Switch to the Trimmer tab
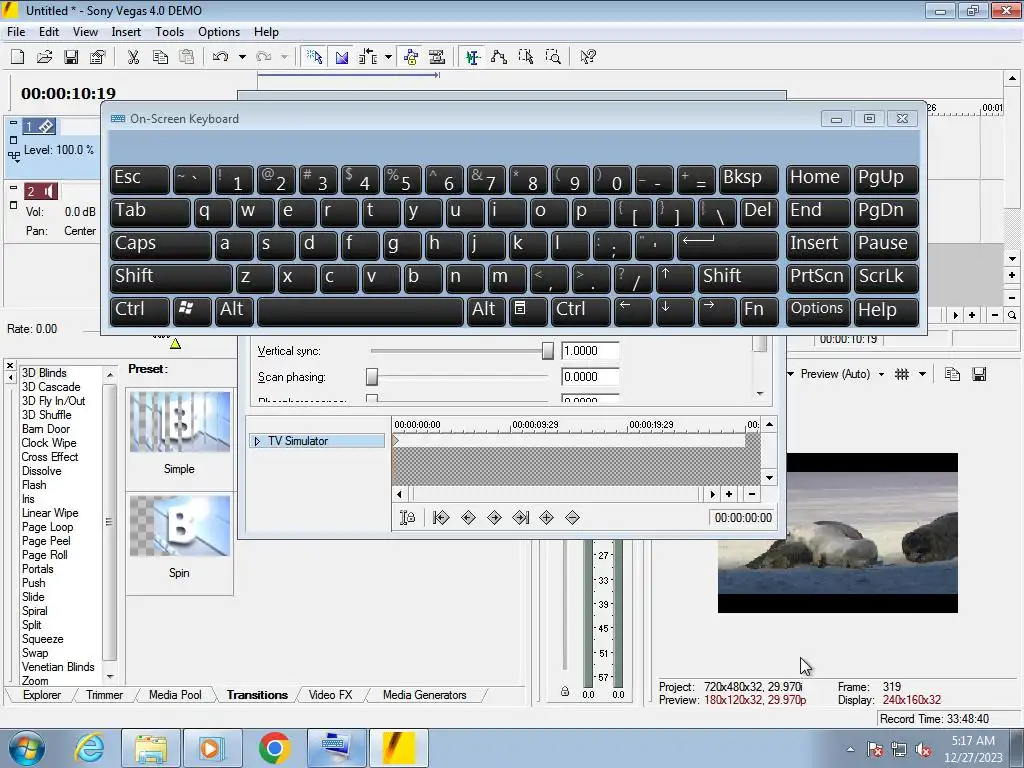The height and width of the screenshot is (768, 1024). [x=104, y=695]
